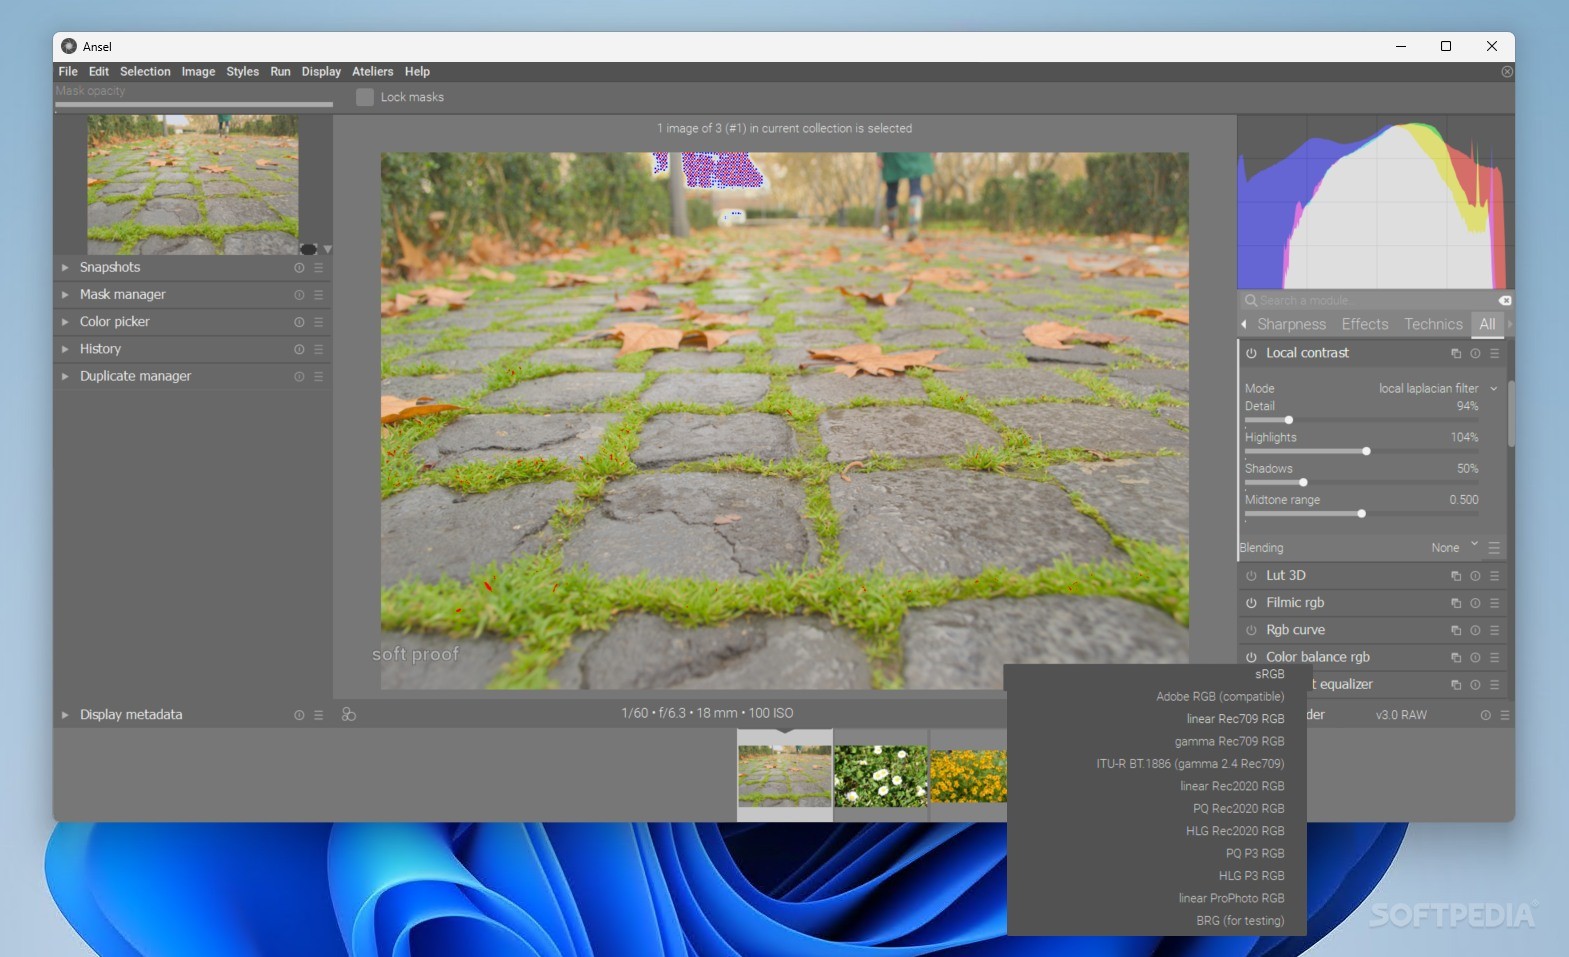Select the yellow flowers filmstrip thumbnail
This screenshot has width=1569, height=957.
[968, 776]
